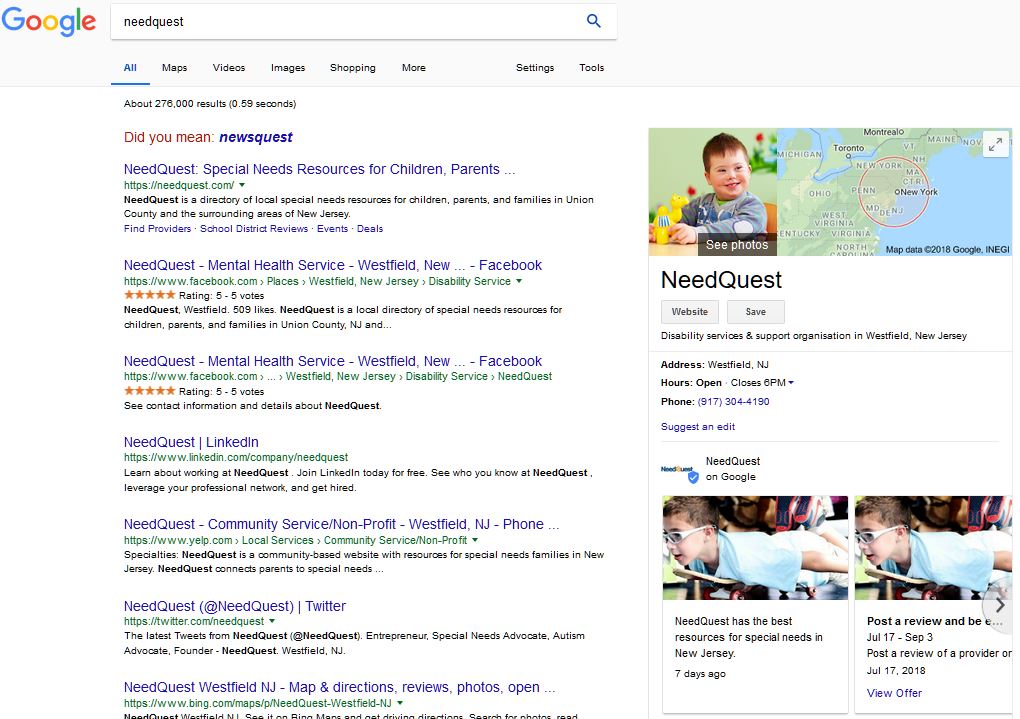This screenshot has width=1020, height=719.
Task: Switch to the Maps tab
Action: click(x=174, y=68)
